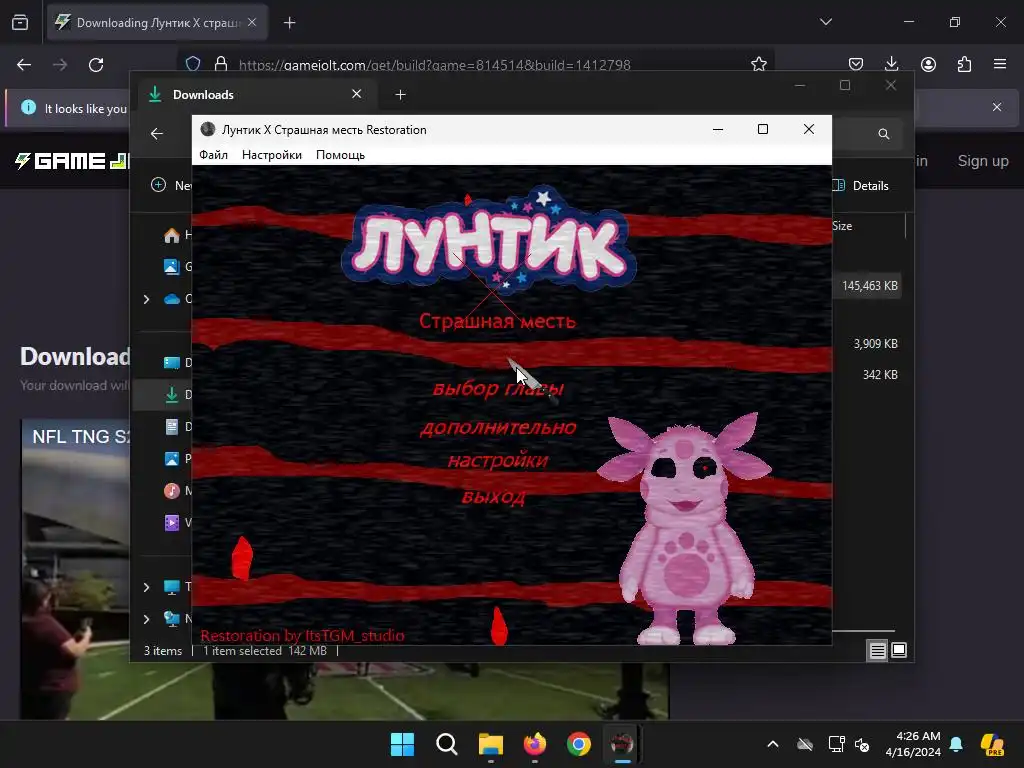Go back in Firefox browser
1024x768 pixels.
[x=24, y=65]
